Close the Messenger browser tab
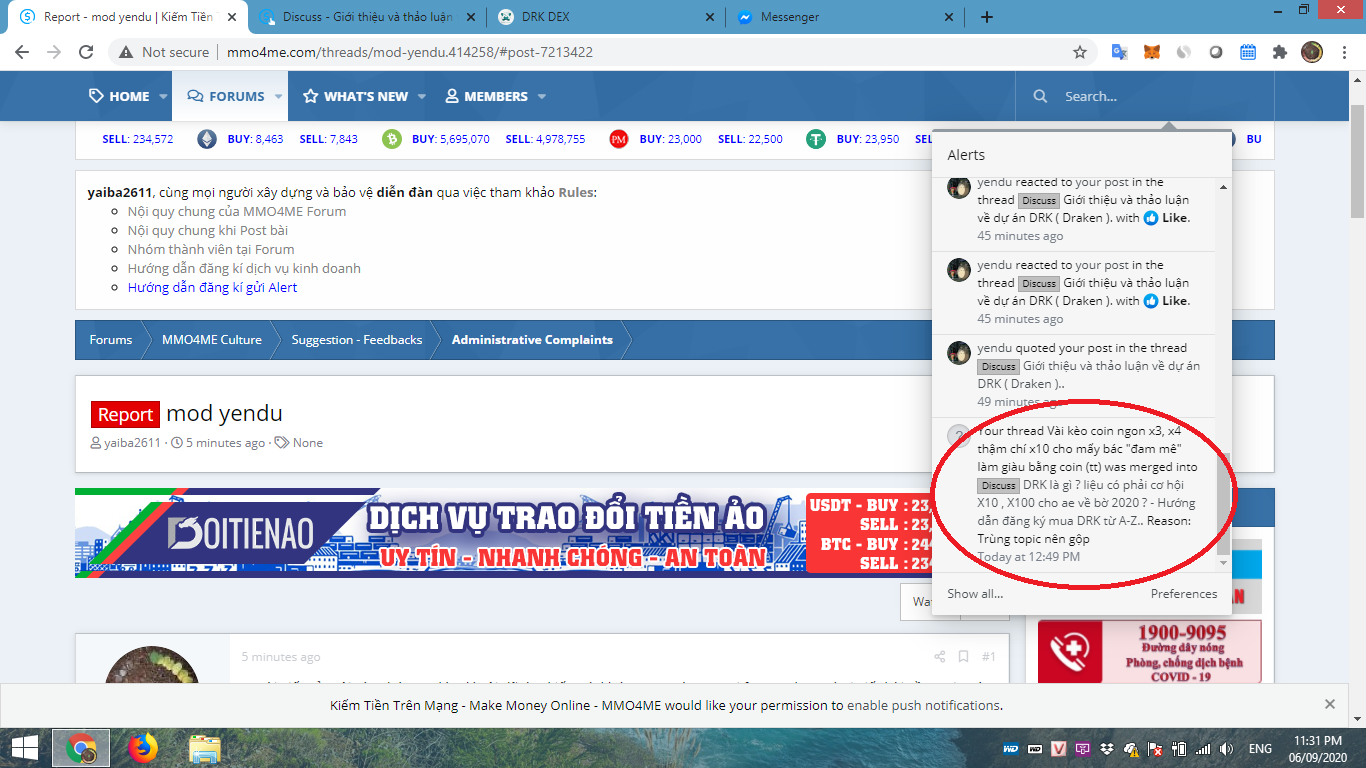1366x768 pixels. tap(951, 17)
